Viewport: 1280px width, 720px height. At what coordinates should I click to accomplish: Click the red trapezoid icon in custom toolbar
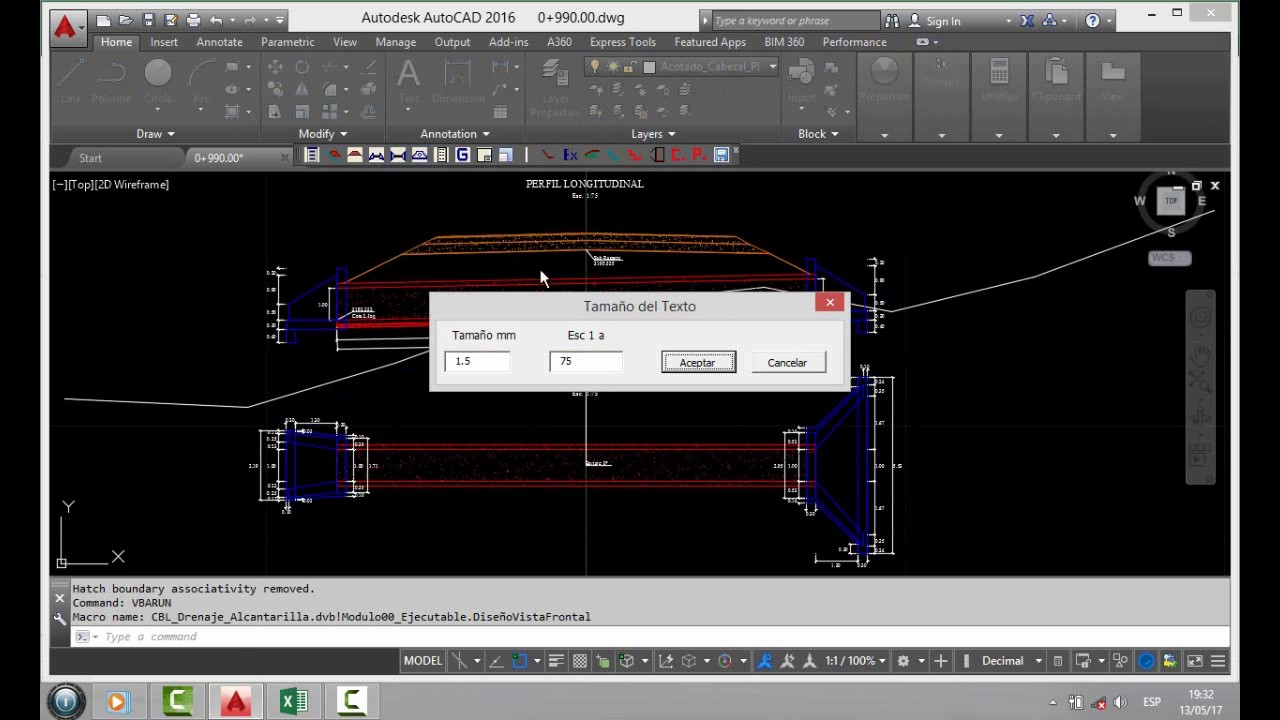click(x=355, y=155)
